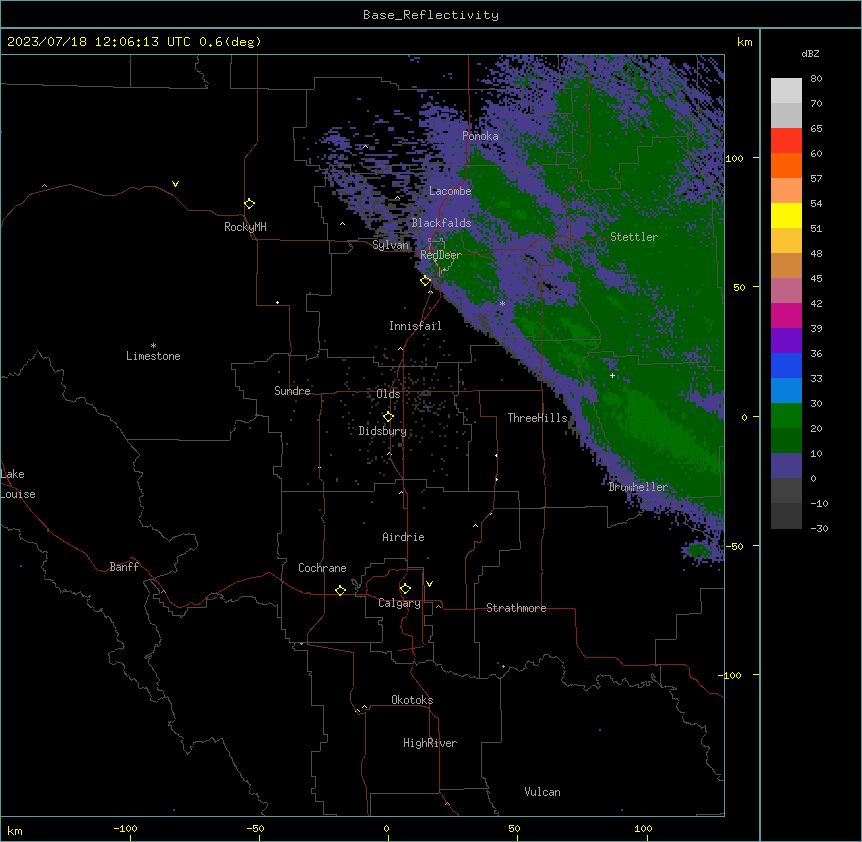Select the orange 57-60 dBZ legend swatch
862x842 pixels.
click(x=786, y=165)
